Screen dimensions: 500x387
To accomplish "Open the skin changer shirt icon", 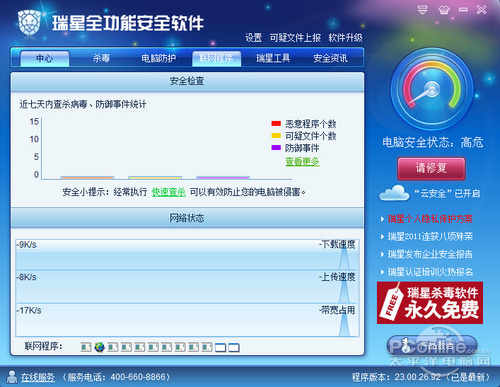I will [443, 10].
